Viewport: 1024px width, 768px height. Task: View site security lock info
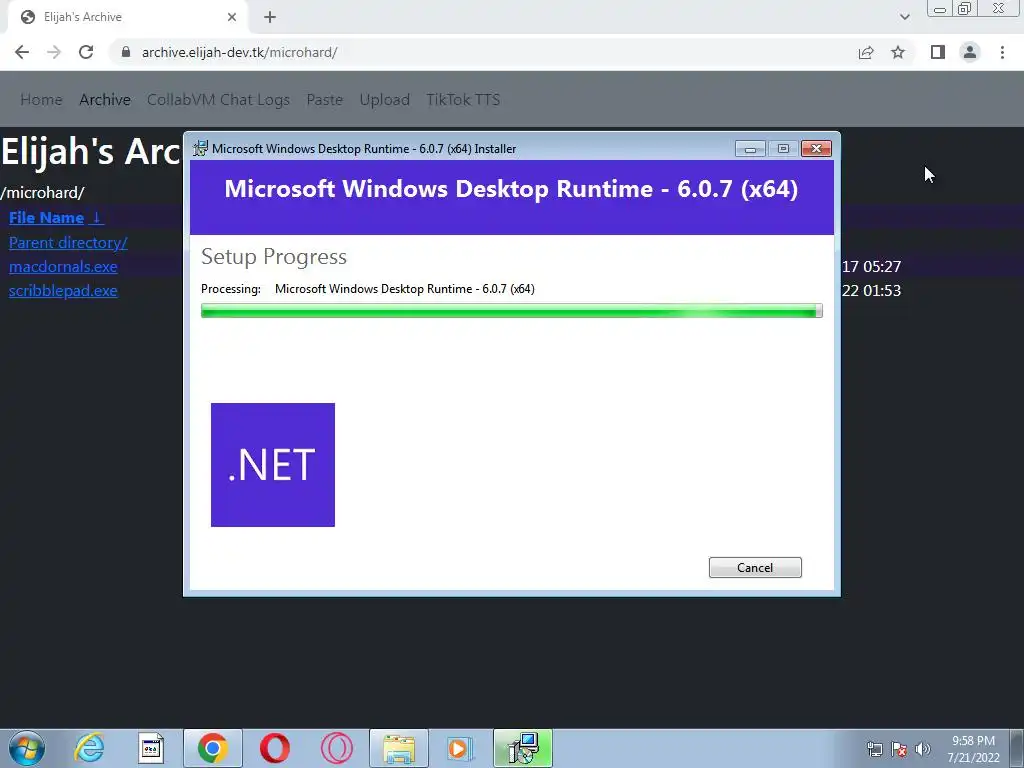[x=126, y=52]
